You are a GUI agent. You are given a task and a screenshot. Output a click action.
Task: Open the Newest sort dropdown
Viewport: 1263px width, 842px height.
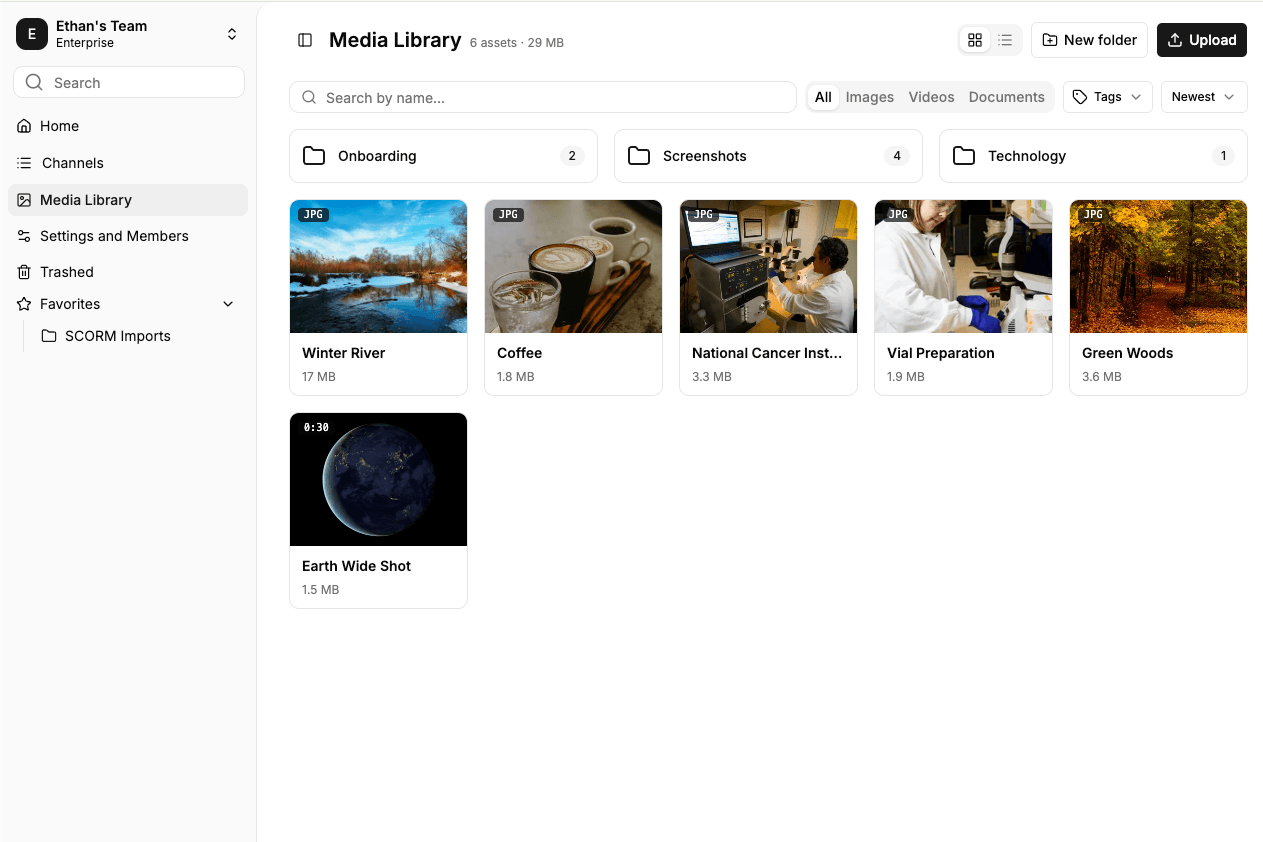coord(1204,97)
